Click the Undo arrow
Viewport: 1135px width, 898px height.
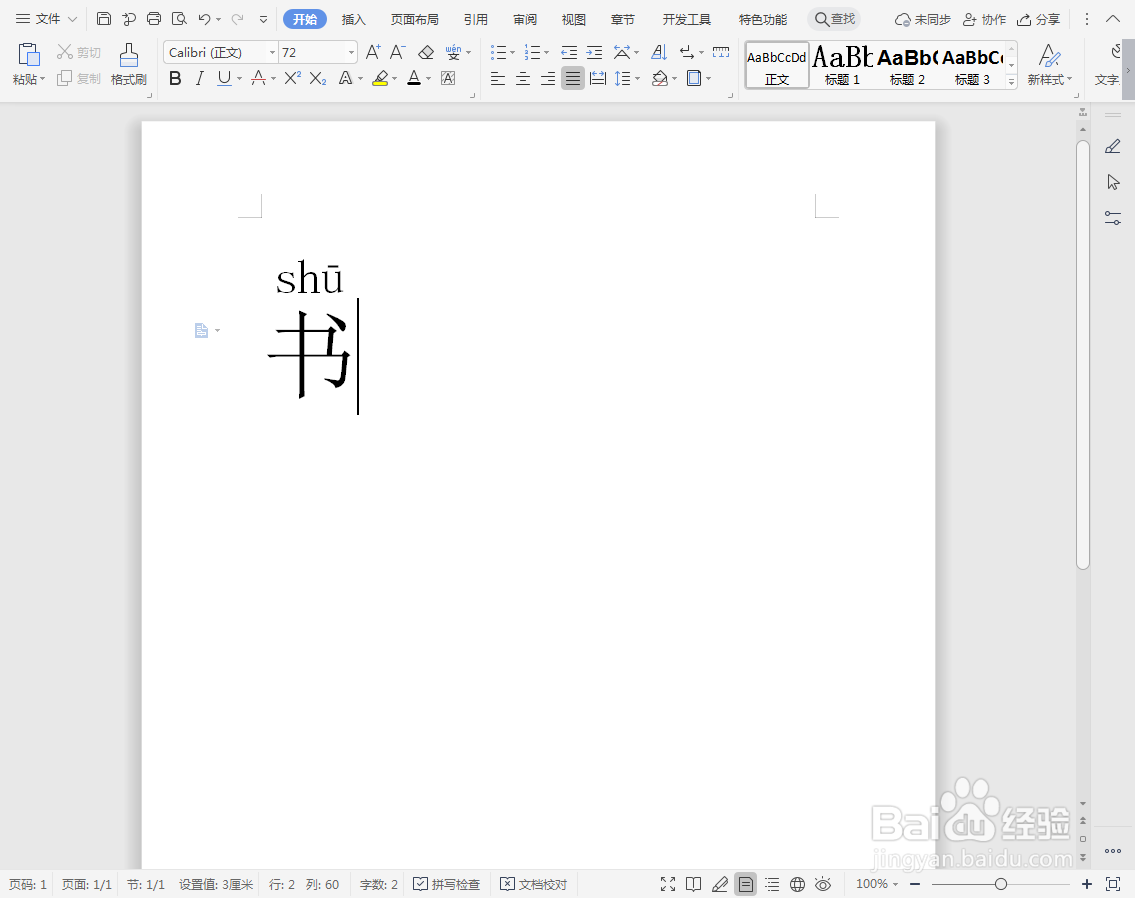204,19
